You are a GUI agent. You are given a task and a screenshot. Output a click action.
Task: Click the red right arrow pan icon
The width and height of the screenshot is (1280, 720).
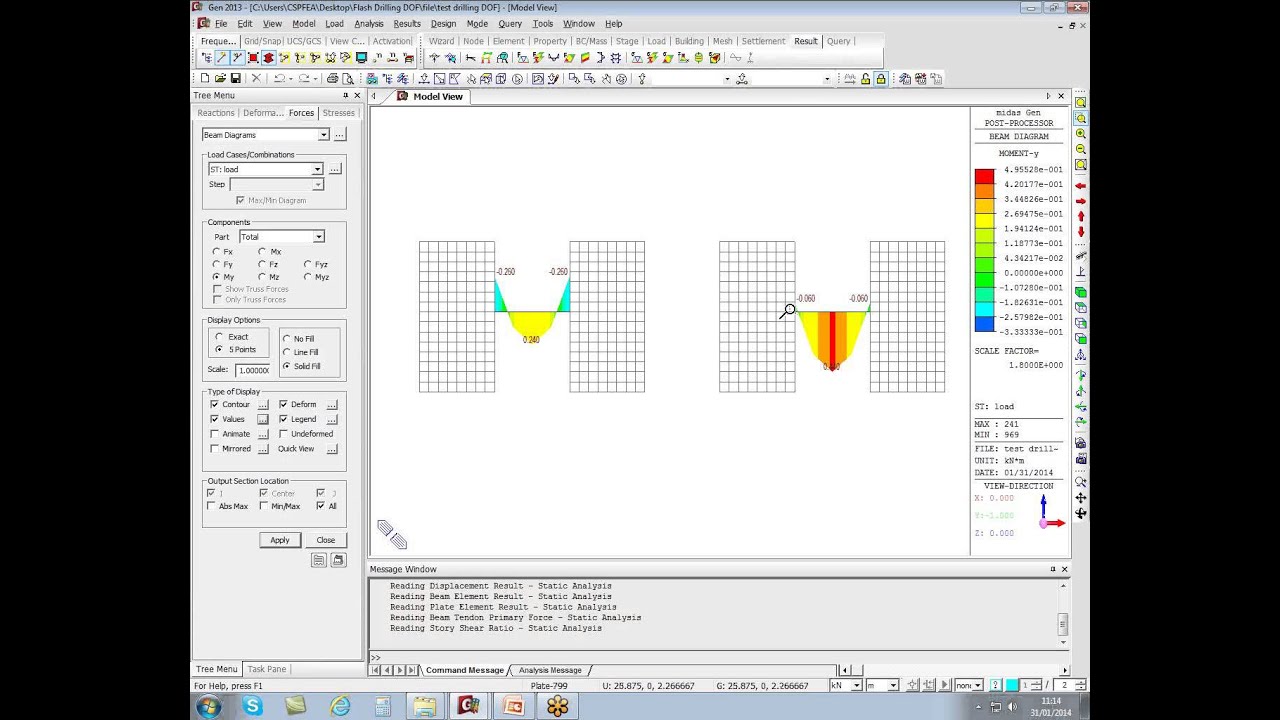(1081, 201)
